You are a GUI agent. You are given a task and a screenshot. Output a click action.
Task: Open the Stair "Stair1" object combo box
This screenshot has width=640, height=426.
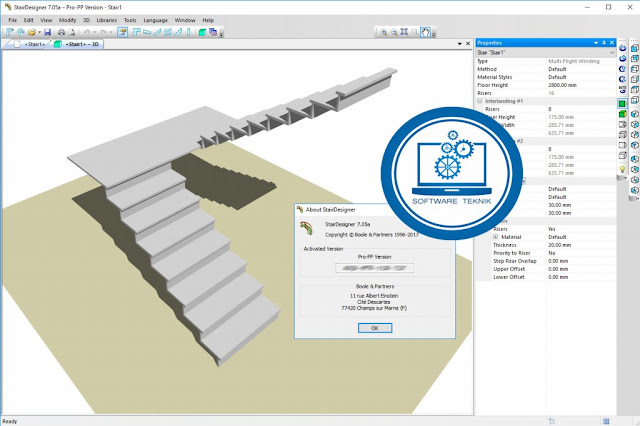pyautogui.click(x=546, y=53)
